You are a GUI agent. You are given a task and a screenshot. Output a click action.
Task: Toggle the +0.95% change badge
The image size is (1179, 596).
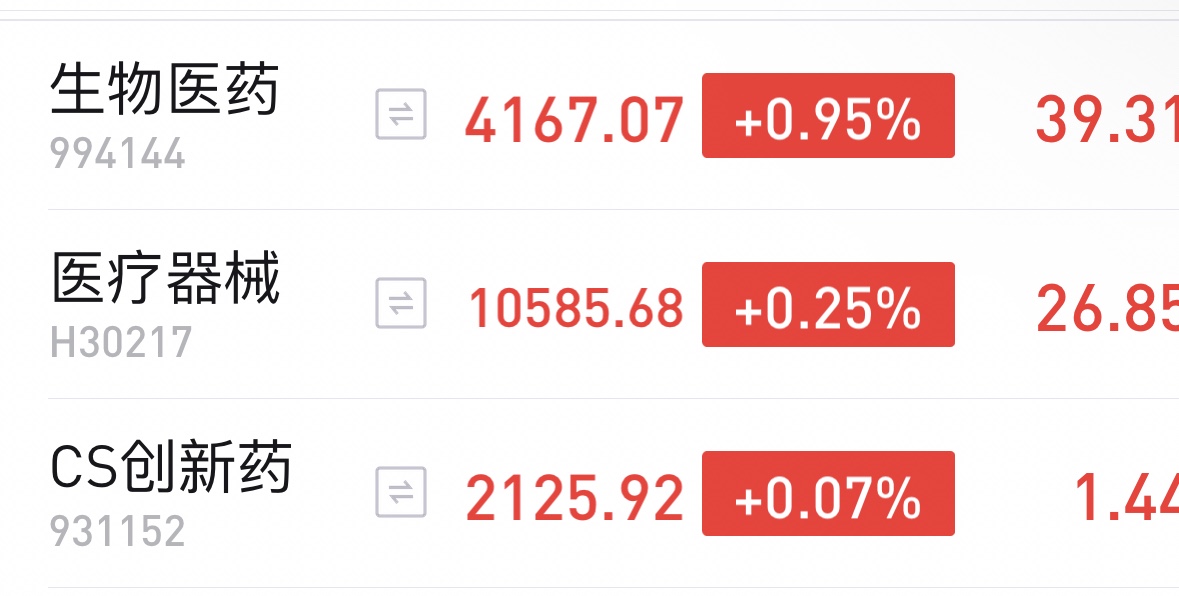click(x=828, y=116)
